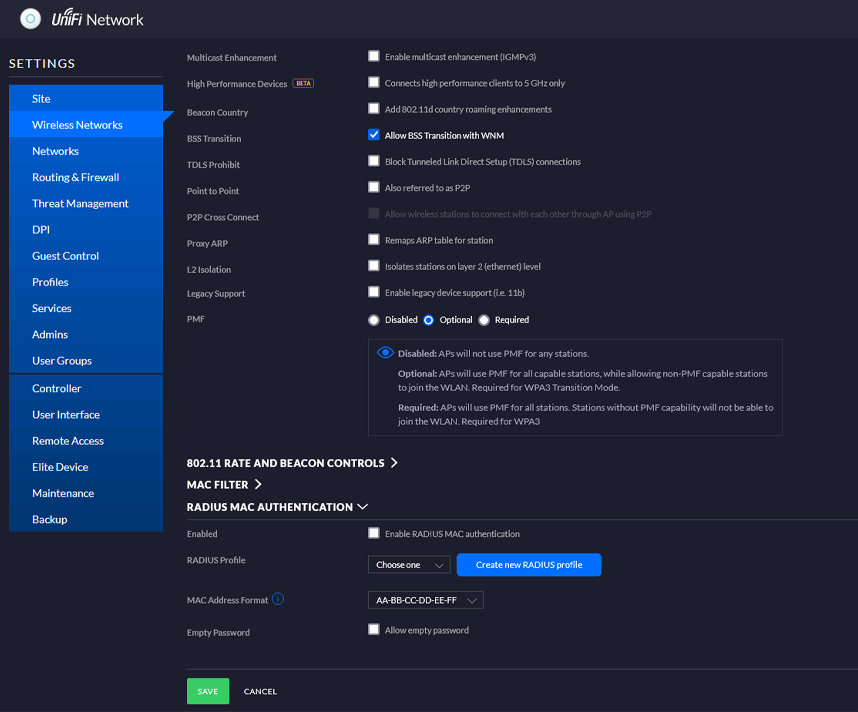Click the green Save button

[x=207, y=691]
